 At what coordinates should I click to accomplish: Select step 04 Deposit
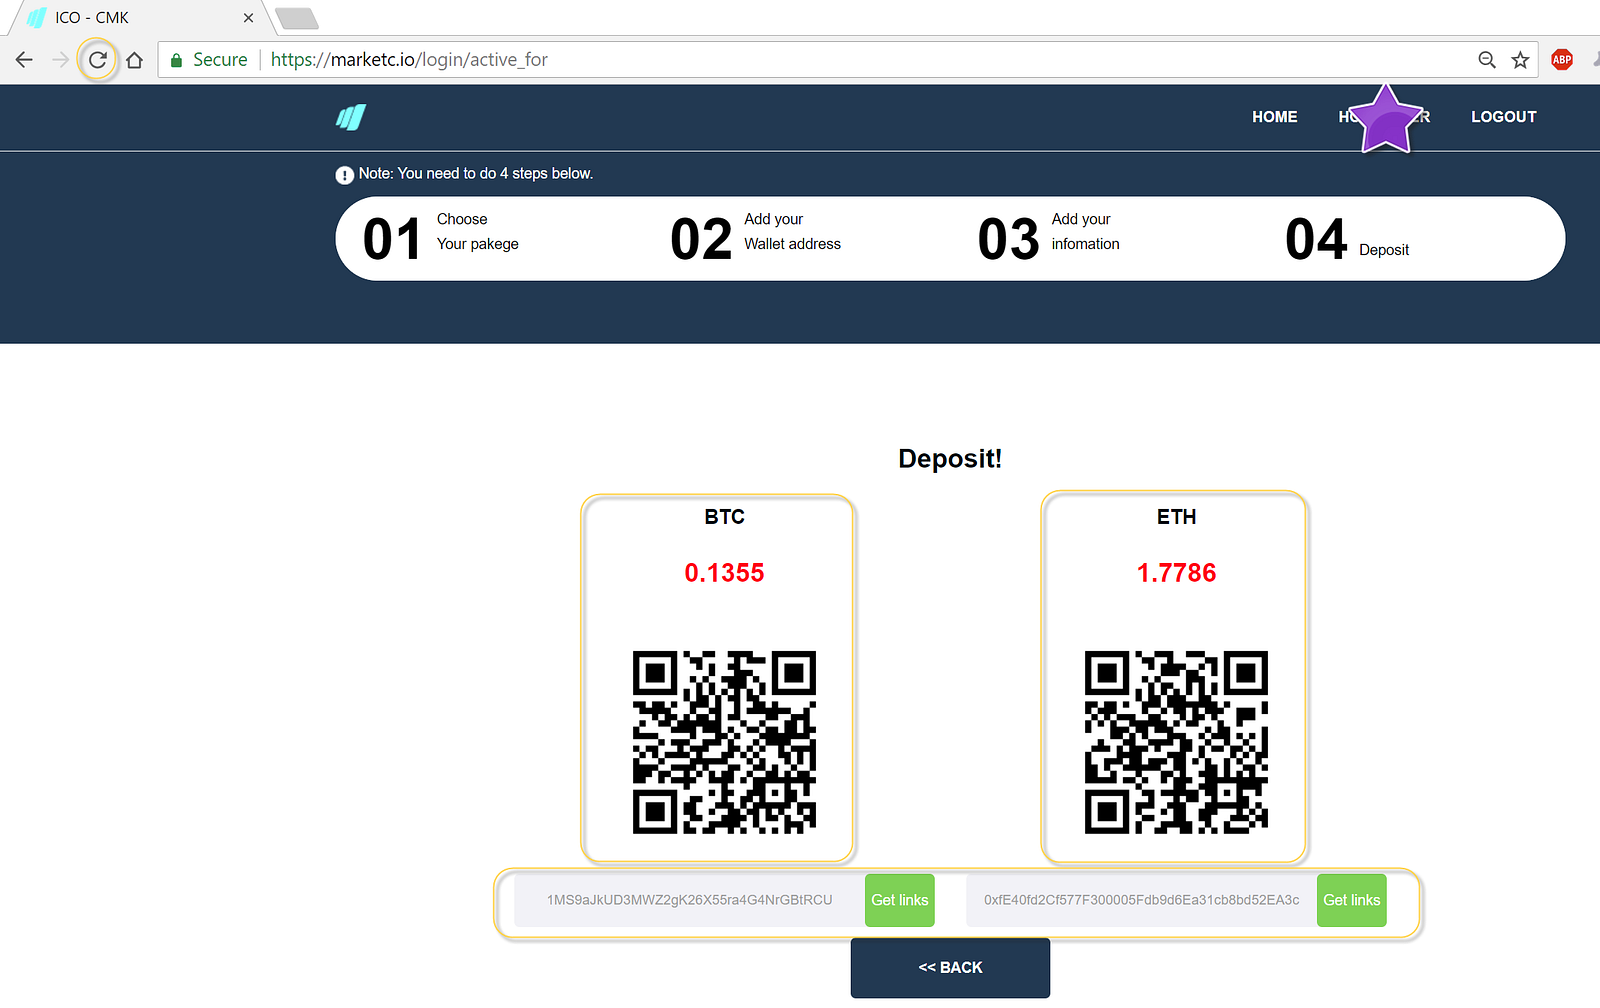(1347, 239)
